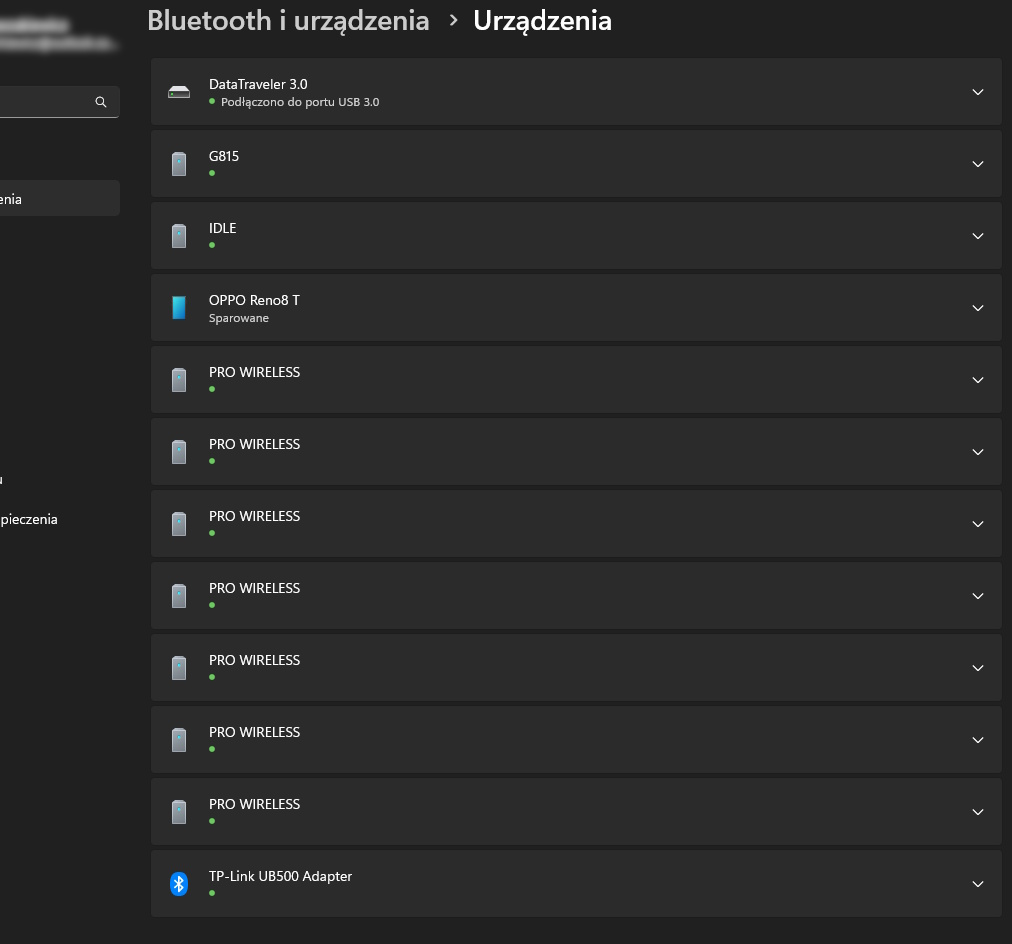The height and width of the screenshot is (944, 1012).
Task: Select the fifth PRO WIRELESS device name
Action: coord(254,660)
